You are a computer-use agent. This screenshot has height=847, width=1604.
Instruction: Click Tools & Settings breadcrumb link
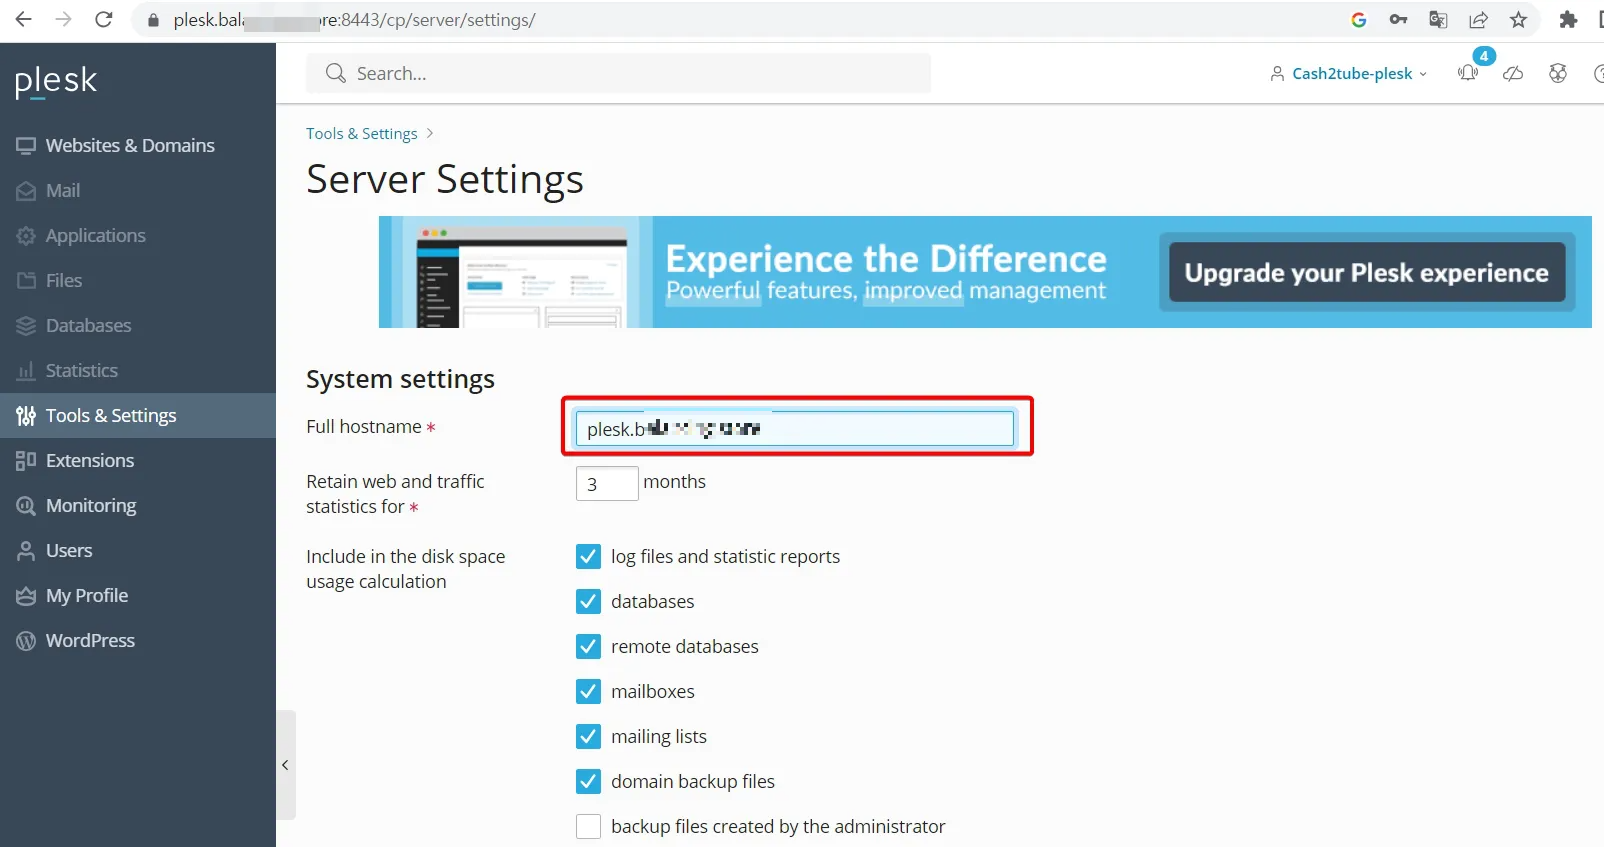click(361, 134)
